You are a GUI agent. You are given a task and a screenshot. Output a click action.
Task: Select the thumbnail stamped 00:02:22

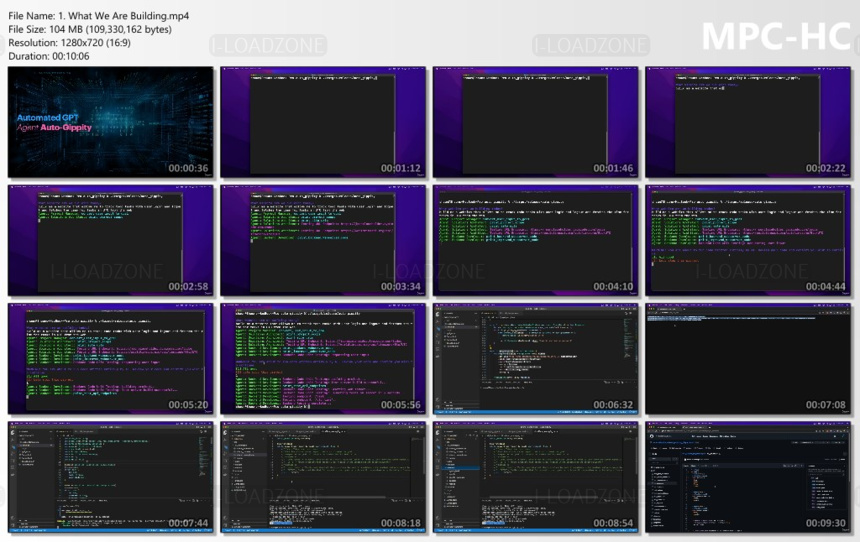[748, 122]
